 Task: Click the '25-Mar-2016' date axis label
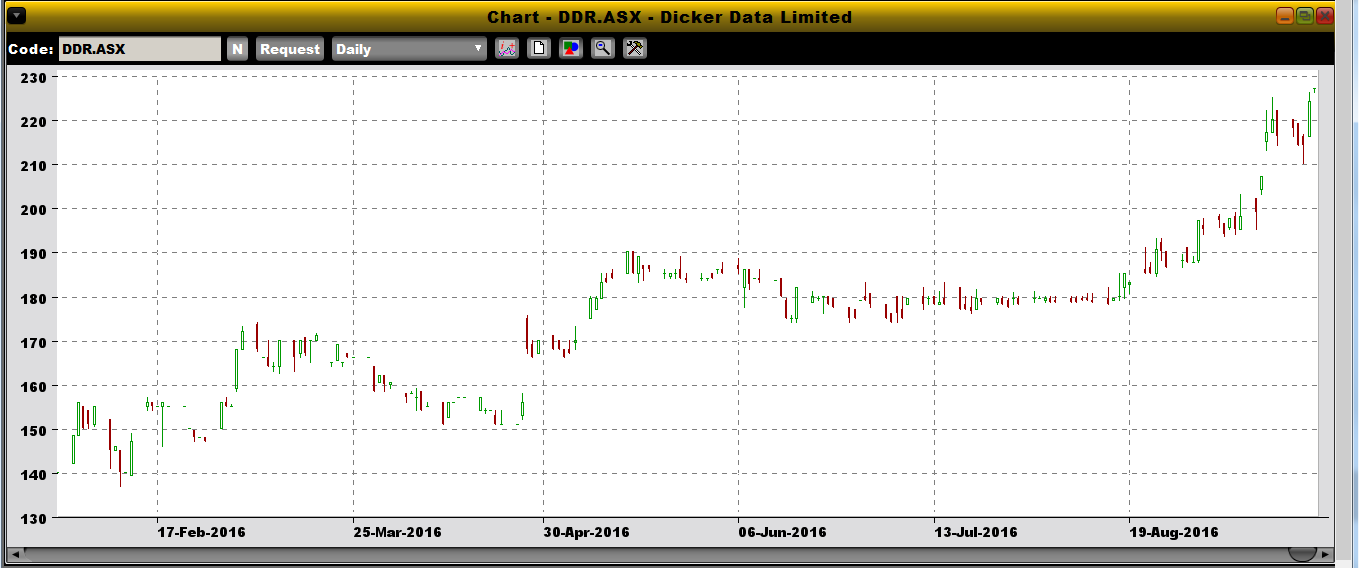tap(397, 532)
